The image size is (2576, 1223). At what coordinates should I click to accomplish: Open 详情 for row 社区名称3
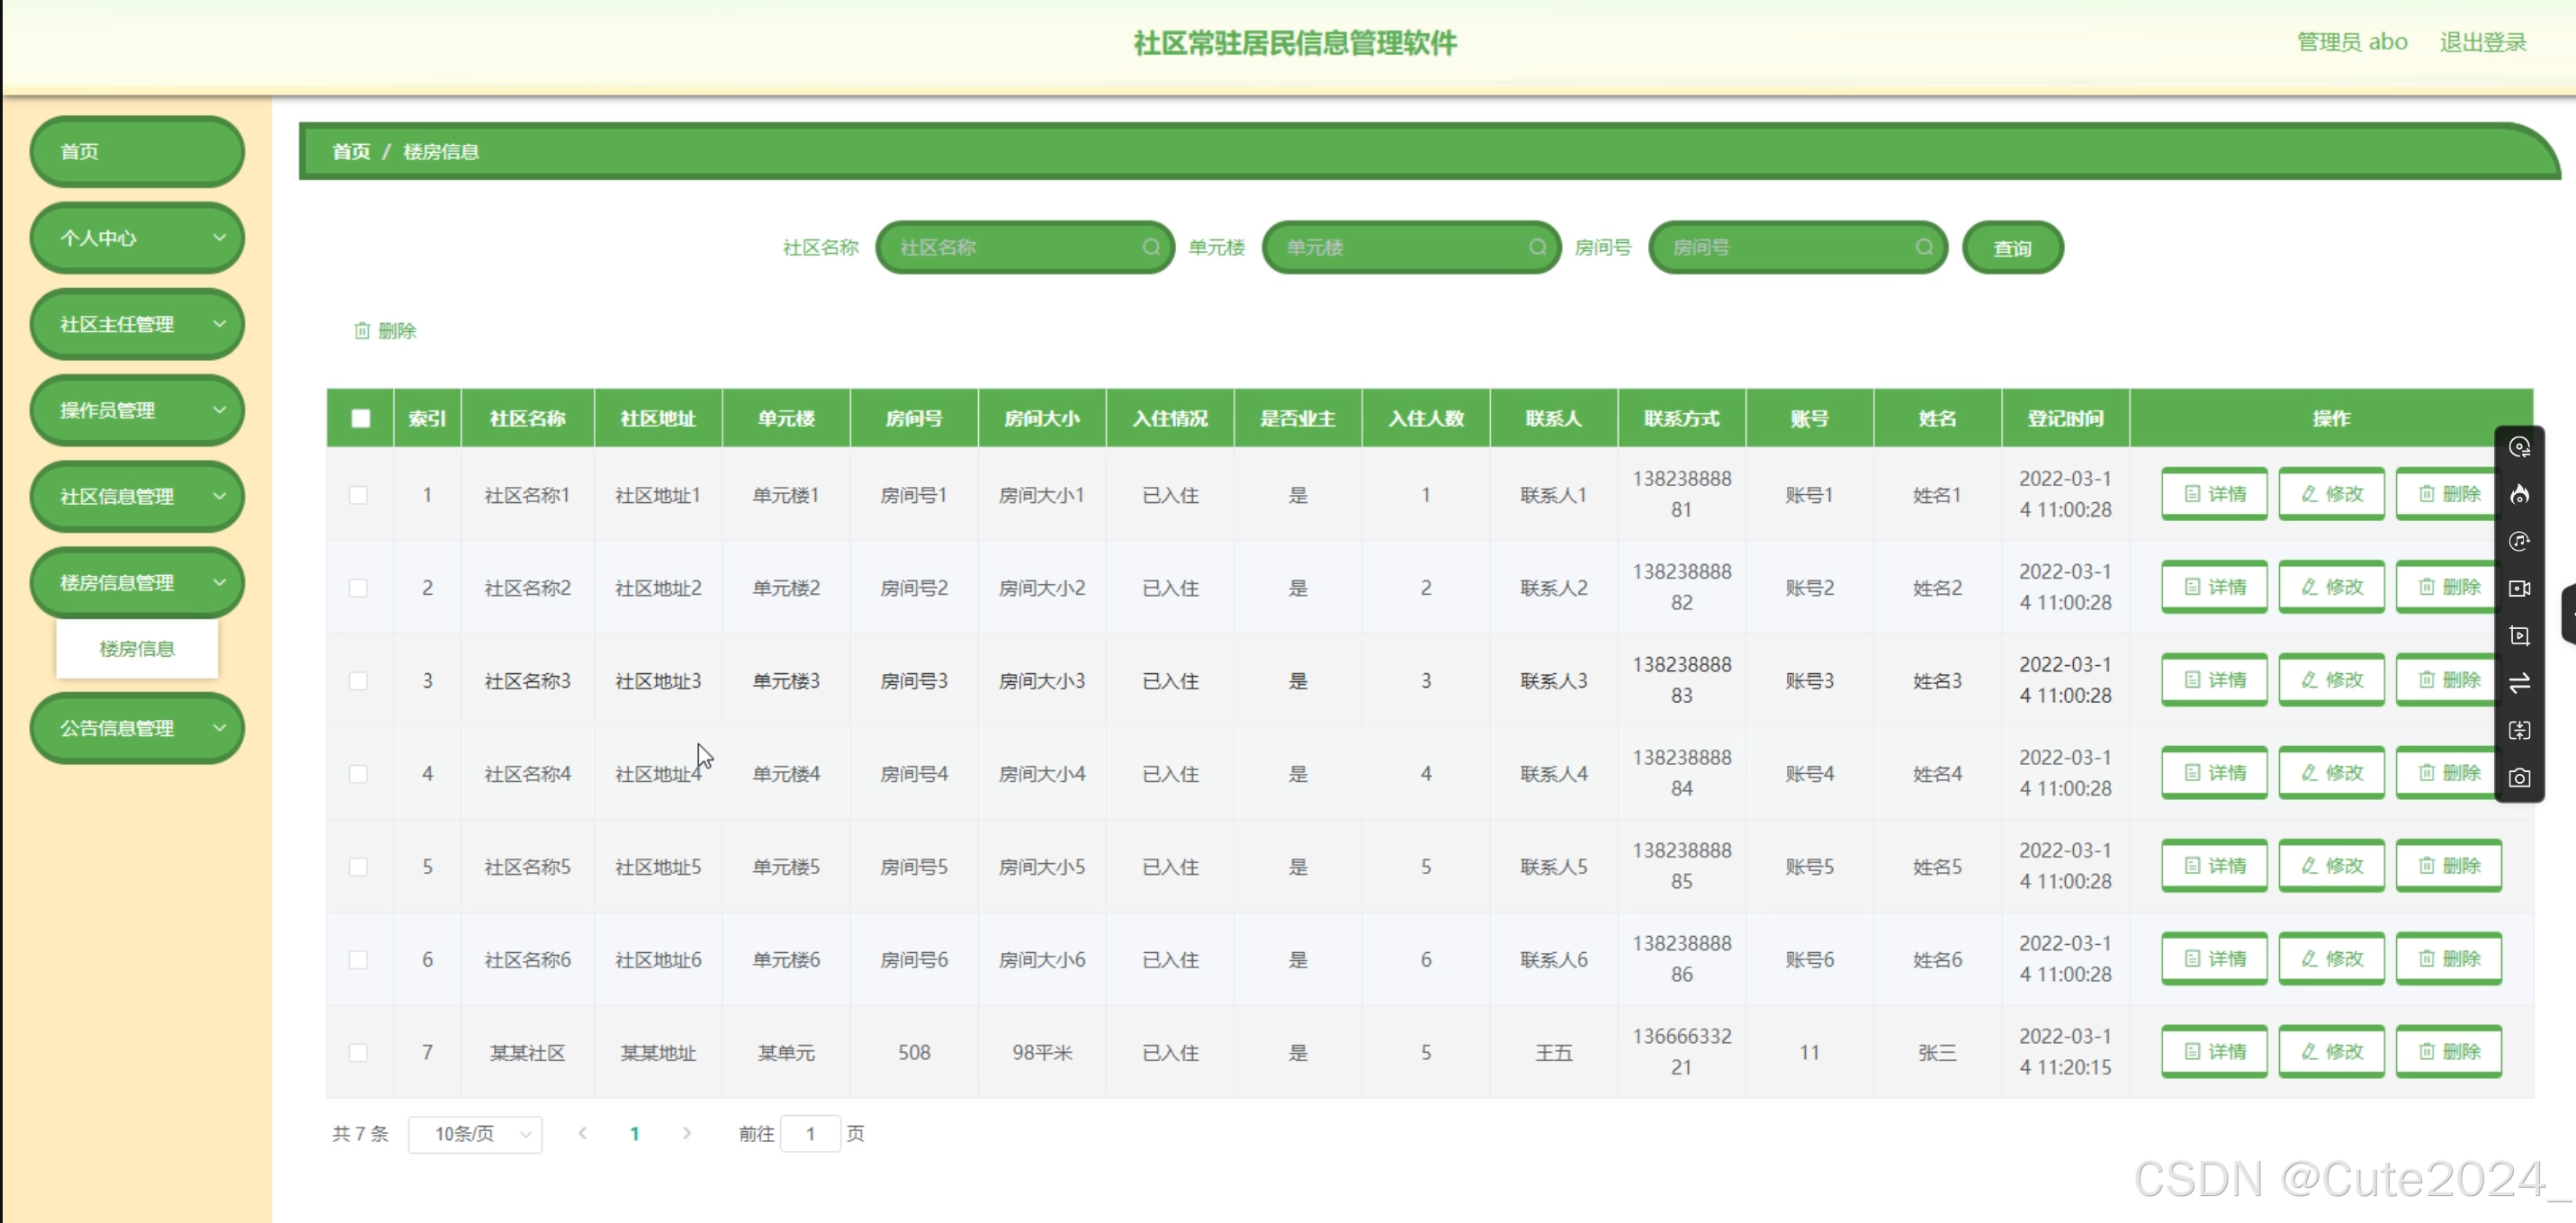pos(2214,680)
